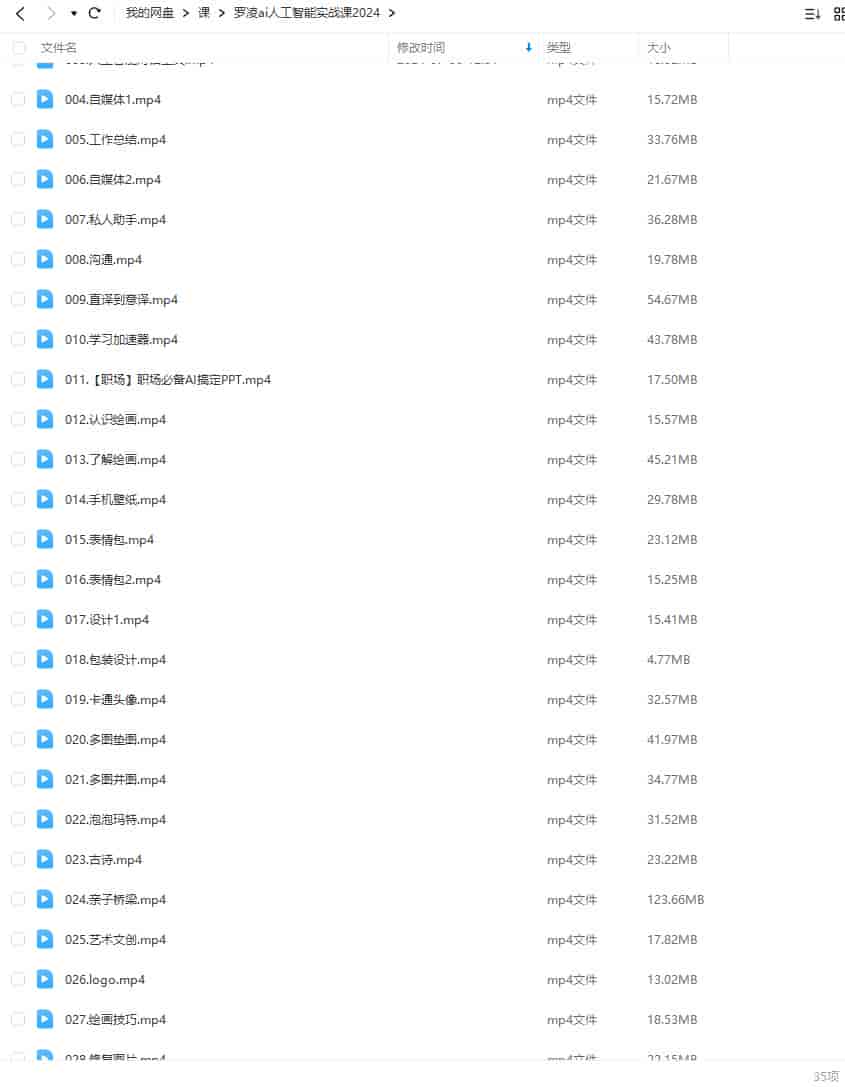Screen dimensions: 845x1087
Task: Expand the chevron after 罗凌ai人工智能实战课2024
Action: click(392, 12)
